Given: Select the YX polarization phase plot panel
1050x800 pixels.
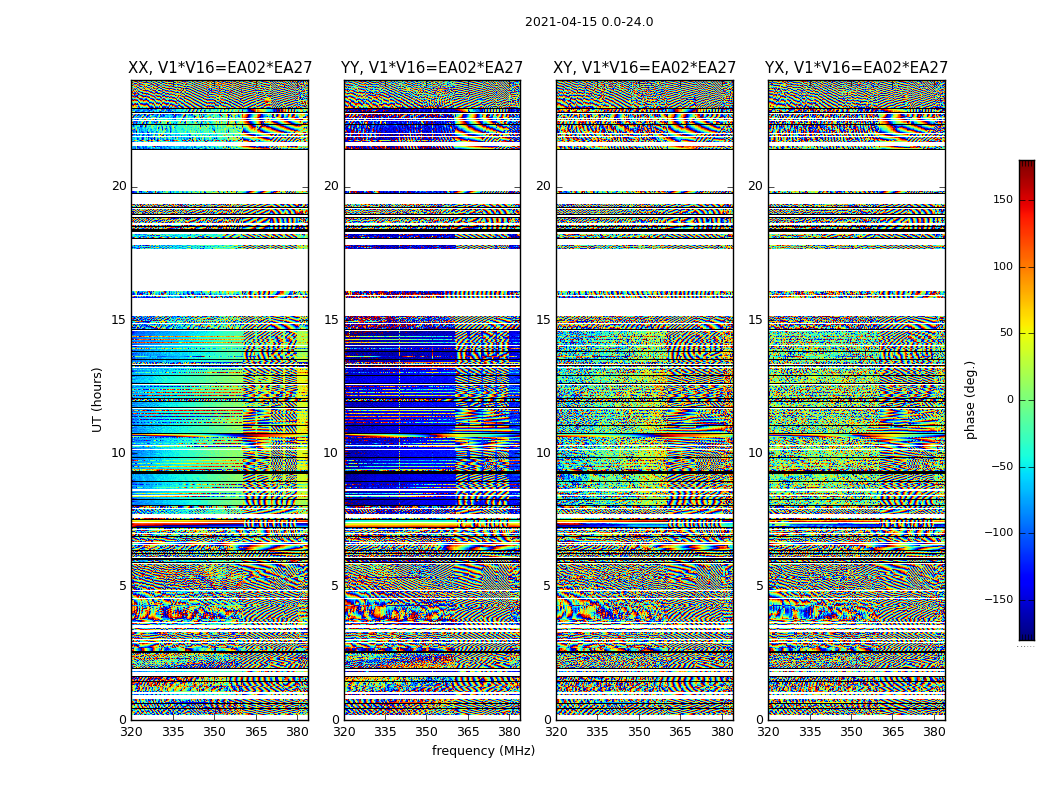Looking at the screenshot, I should [856, 400].
